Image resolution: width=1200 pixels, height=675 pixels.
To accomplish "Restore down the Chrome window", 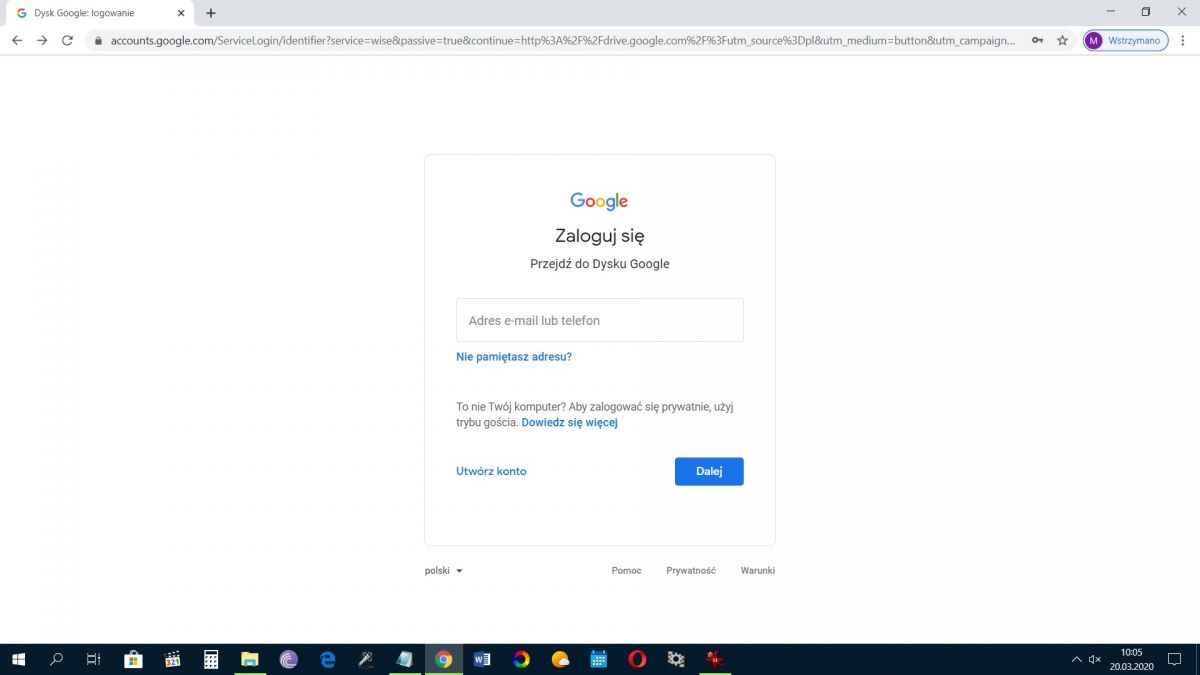I will click(1146, 12).
